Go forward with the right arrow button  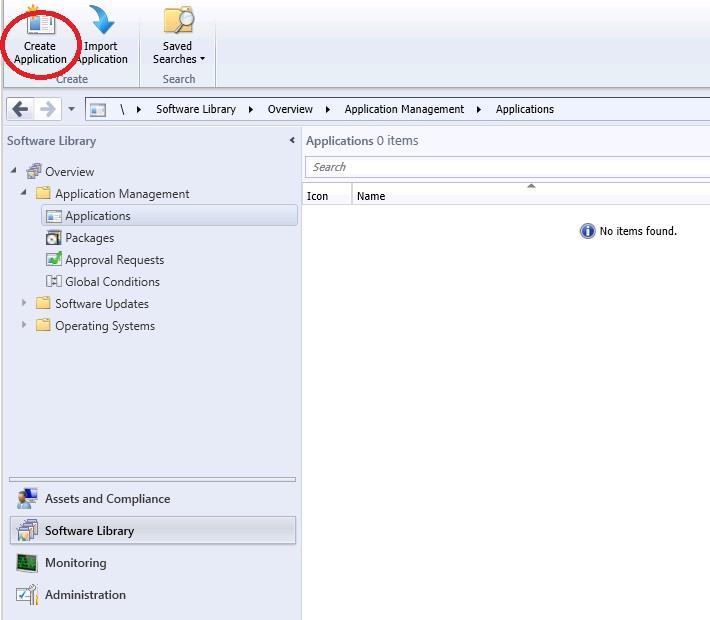tap(48, 109)
